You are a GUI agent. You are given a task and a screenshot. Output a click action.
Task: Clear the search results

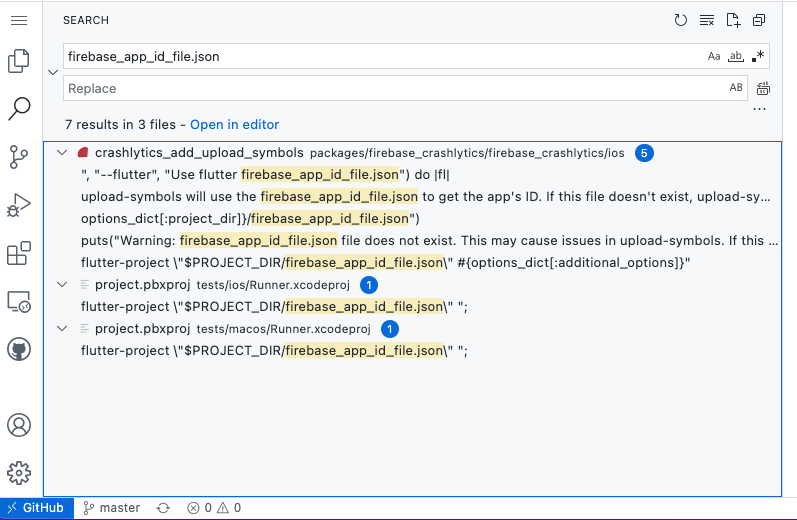(707, 20)
